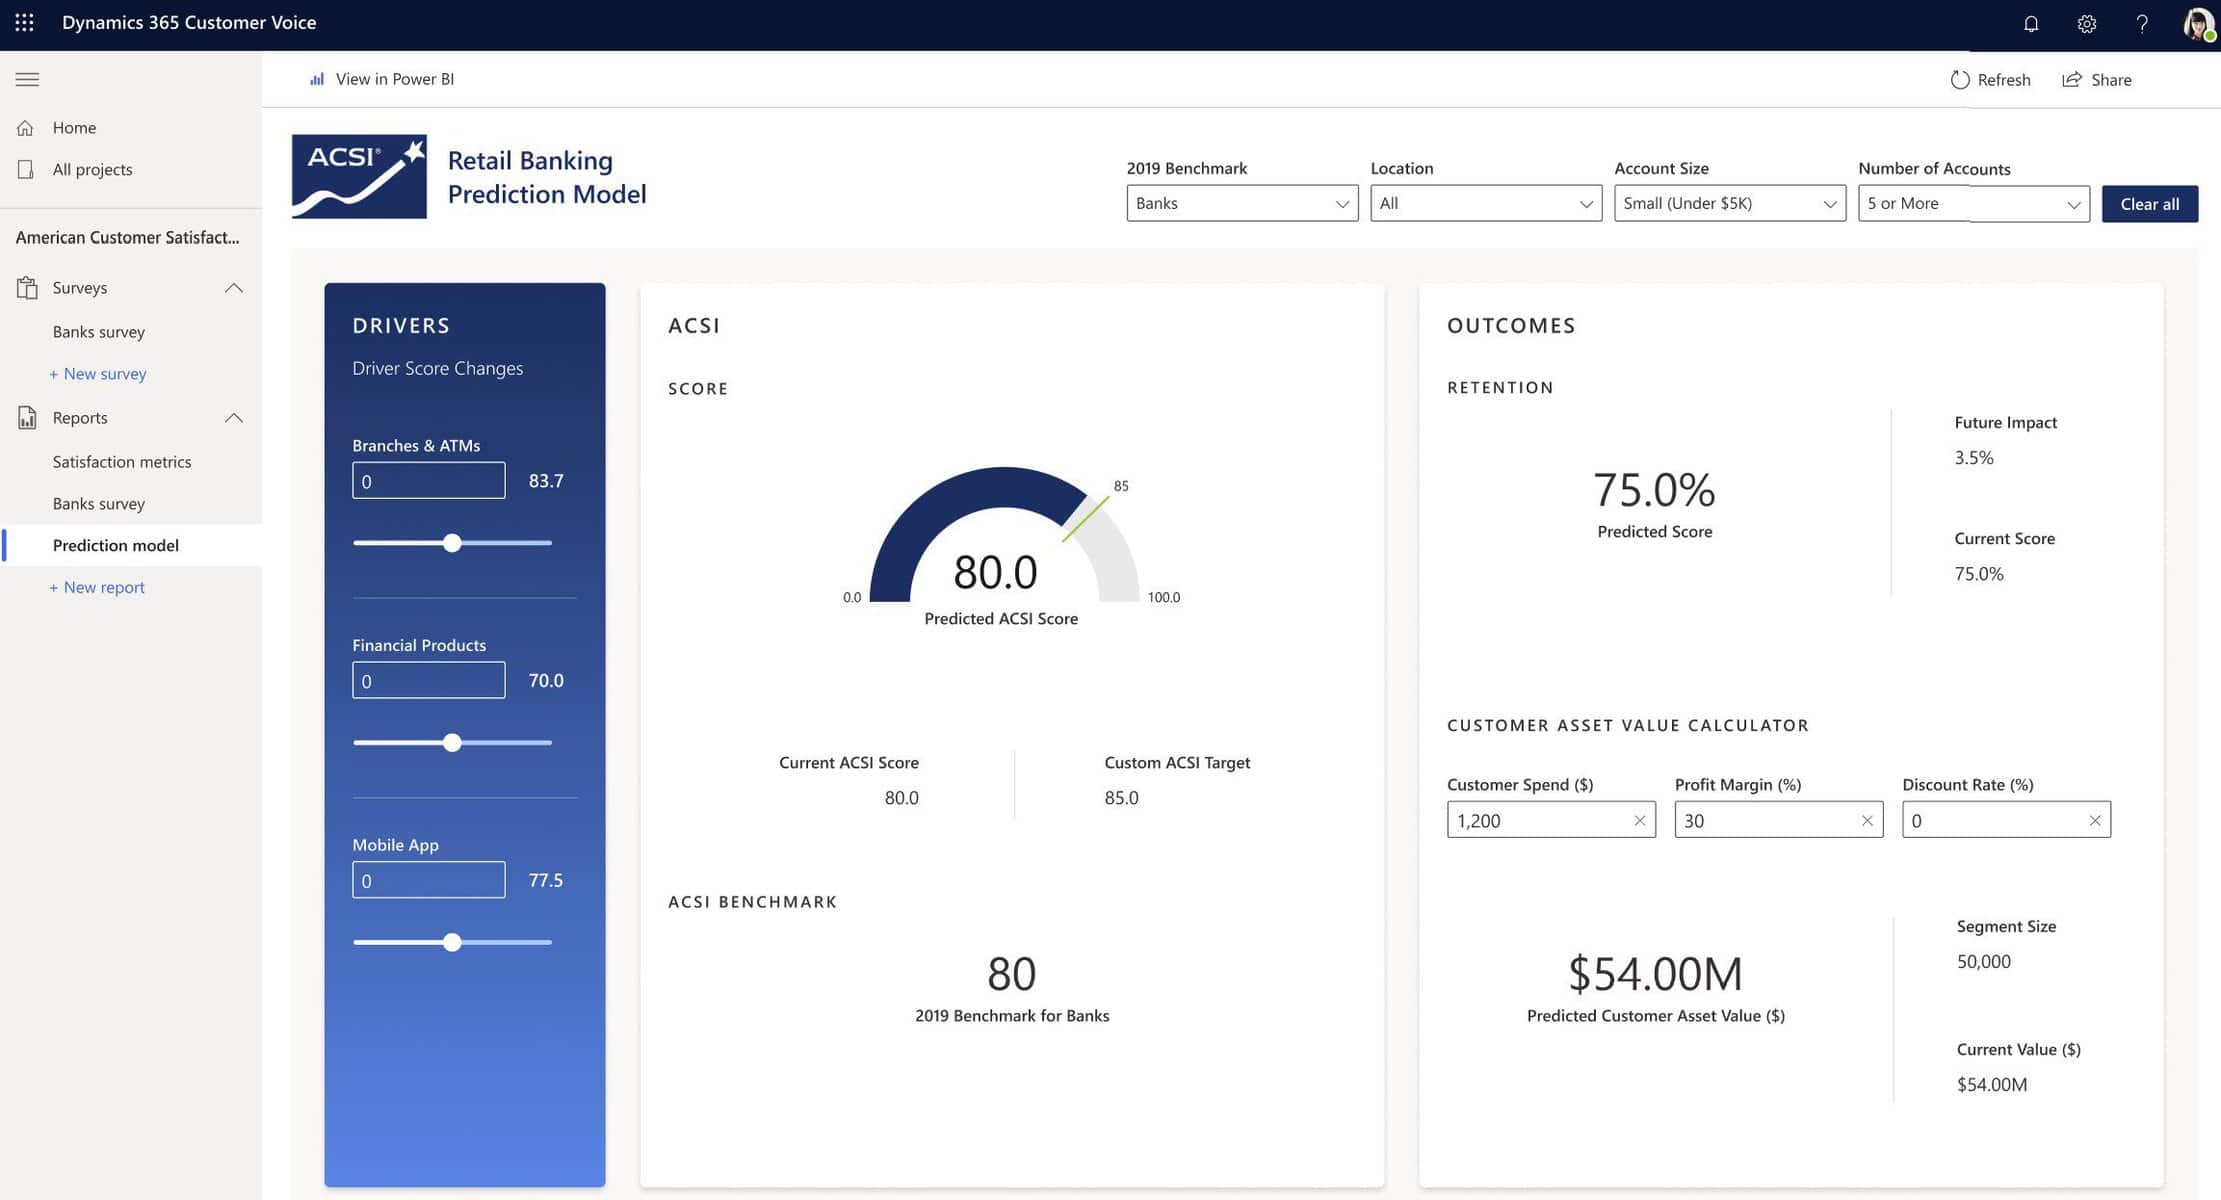
Task: Click the Profit Margin input field
Action: point(1779,820)
